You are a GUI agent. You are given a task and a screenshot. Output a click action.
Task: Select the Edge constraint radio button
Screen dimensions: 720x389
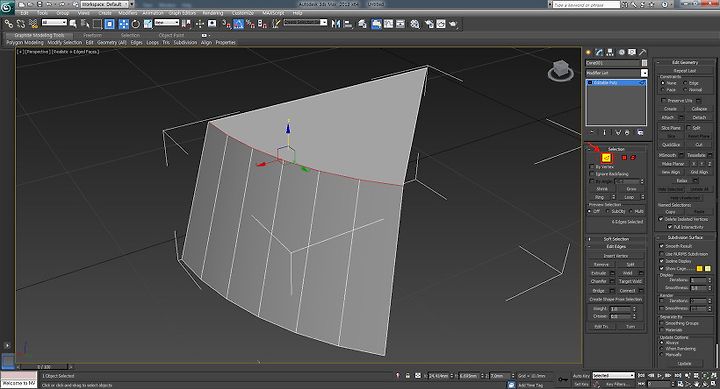[685, 83]
